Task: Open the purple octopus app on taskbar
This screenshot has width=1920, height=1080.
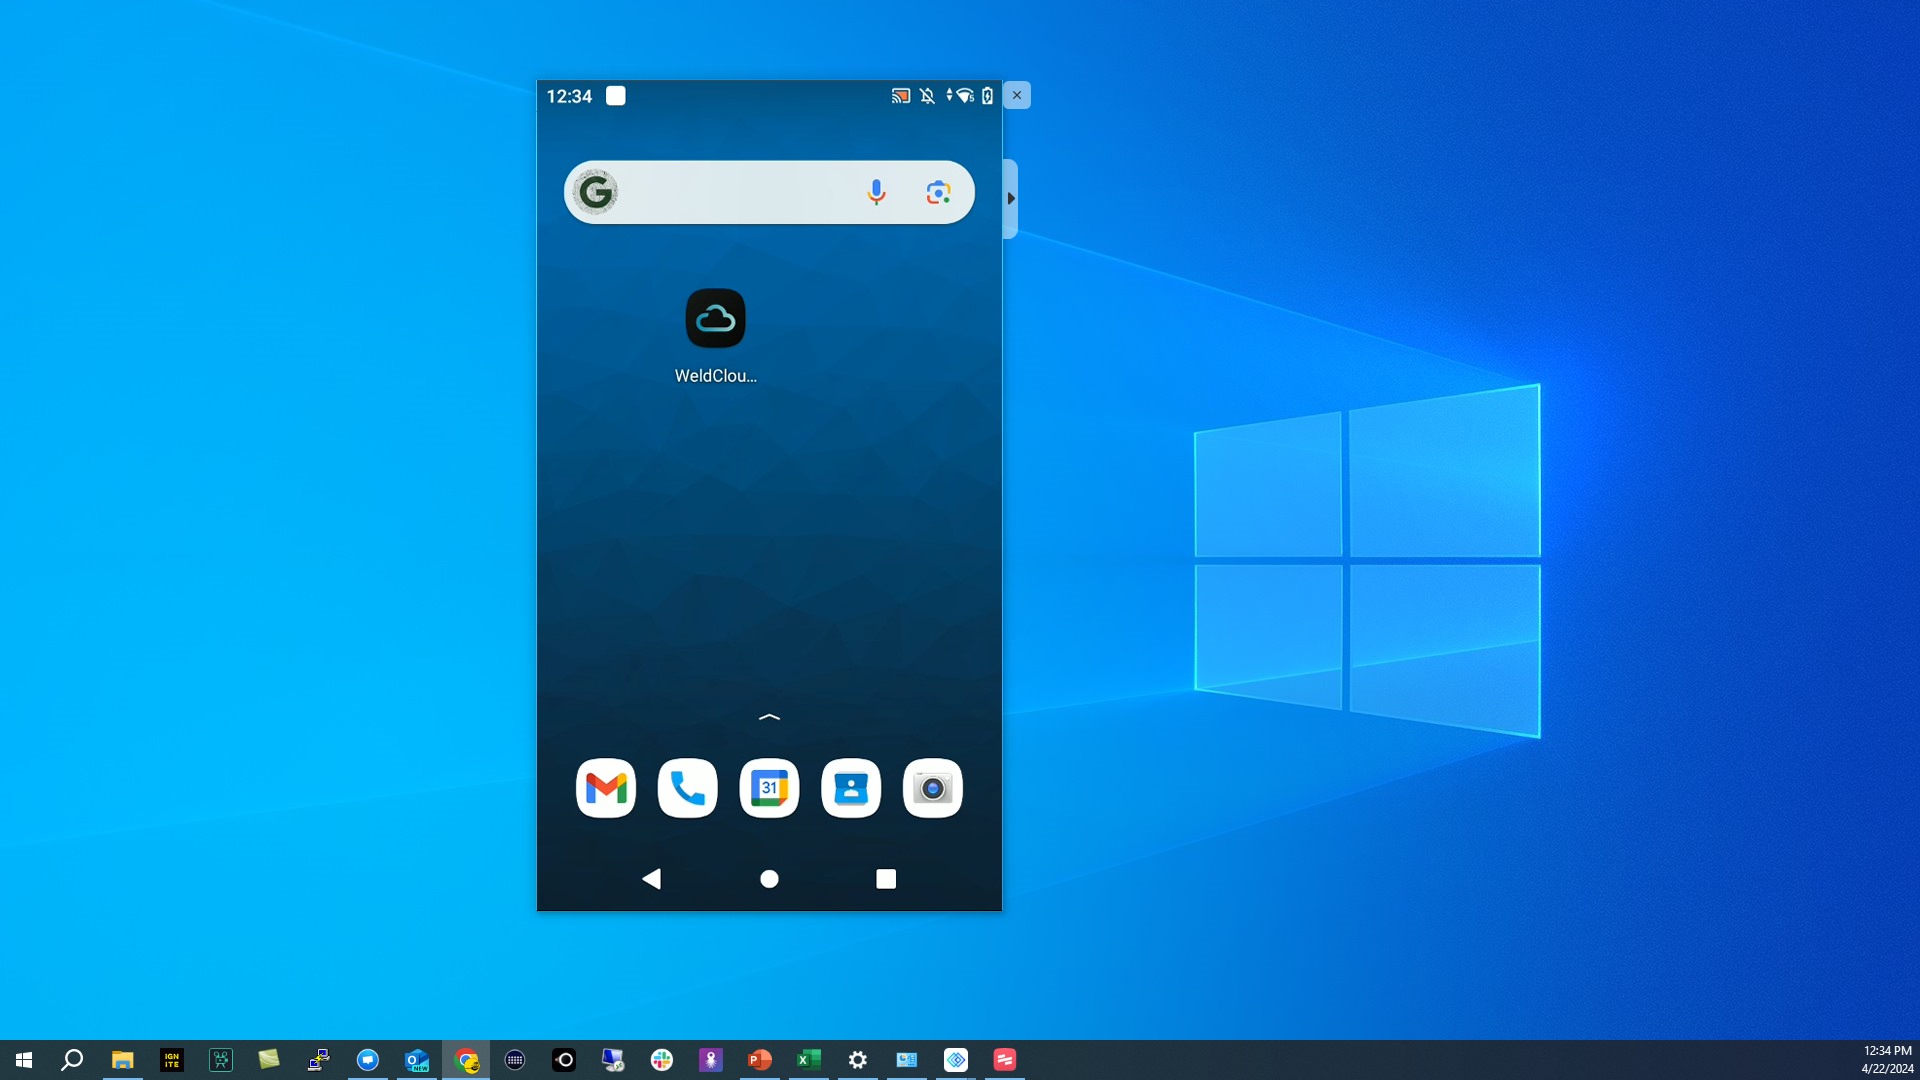Action: coord(711,1060)
